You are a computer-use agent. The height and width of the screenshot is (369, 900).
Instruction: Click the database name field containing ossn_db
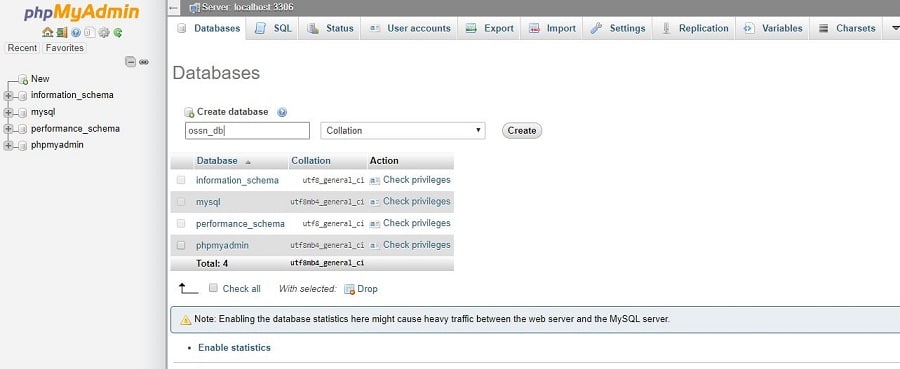[247, 131]
